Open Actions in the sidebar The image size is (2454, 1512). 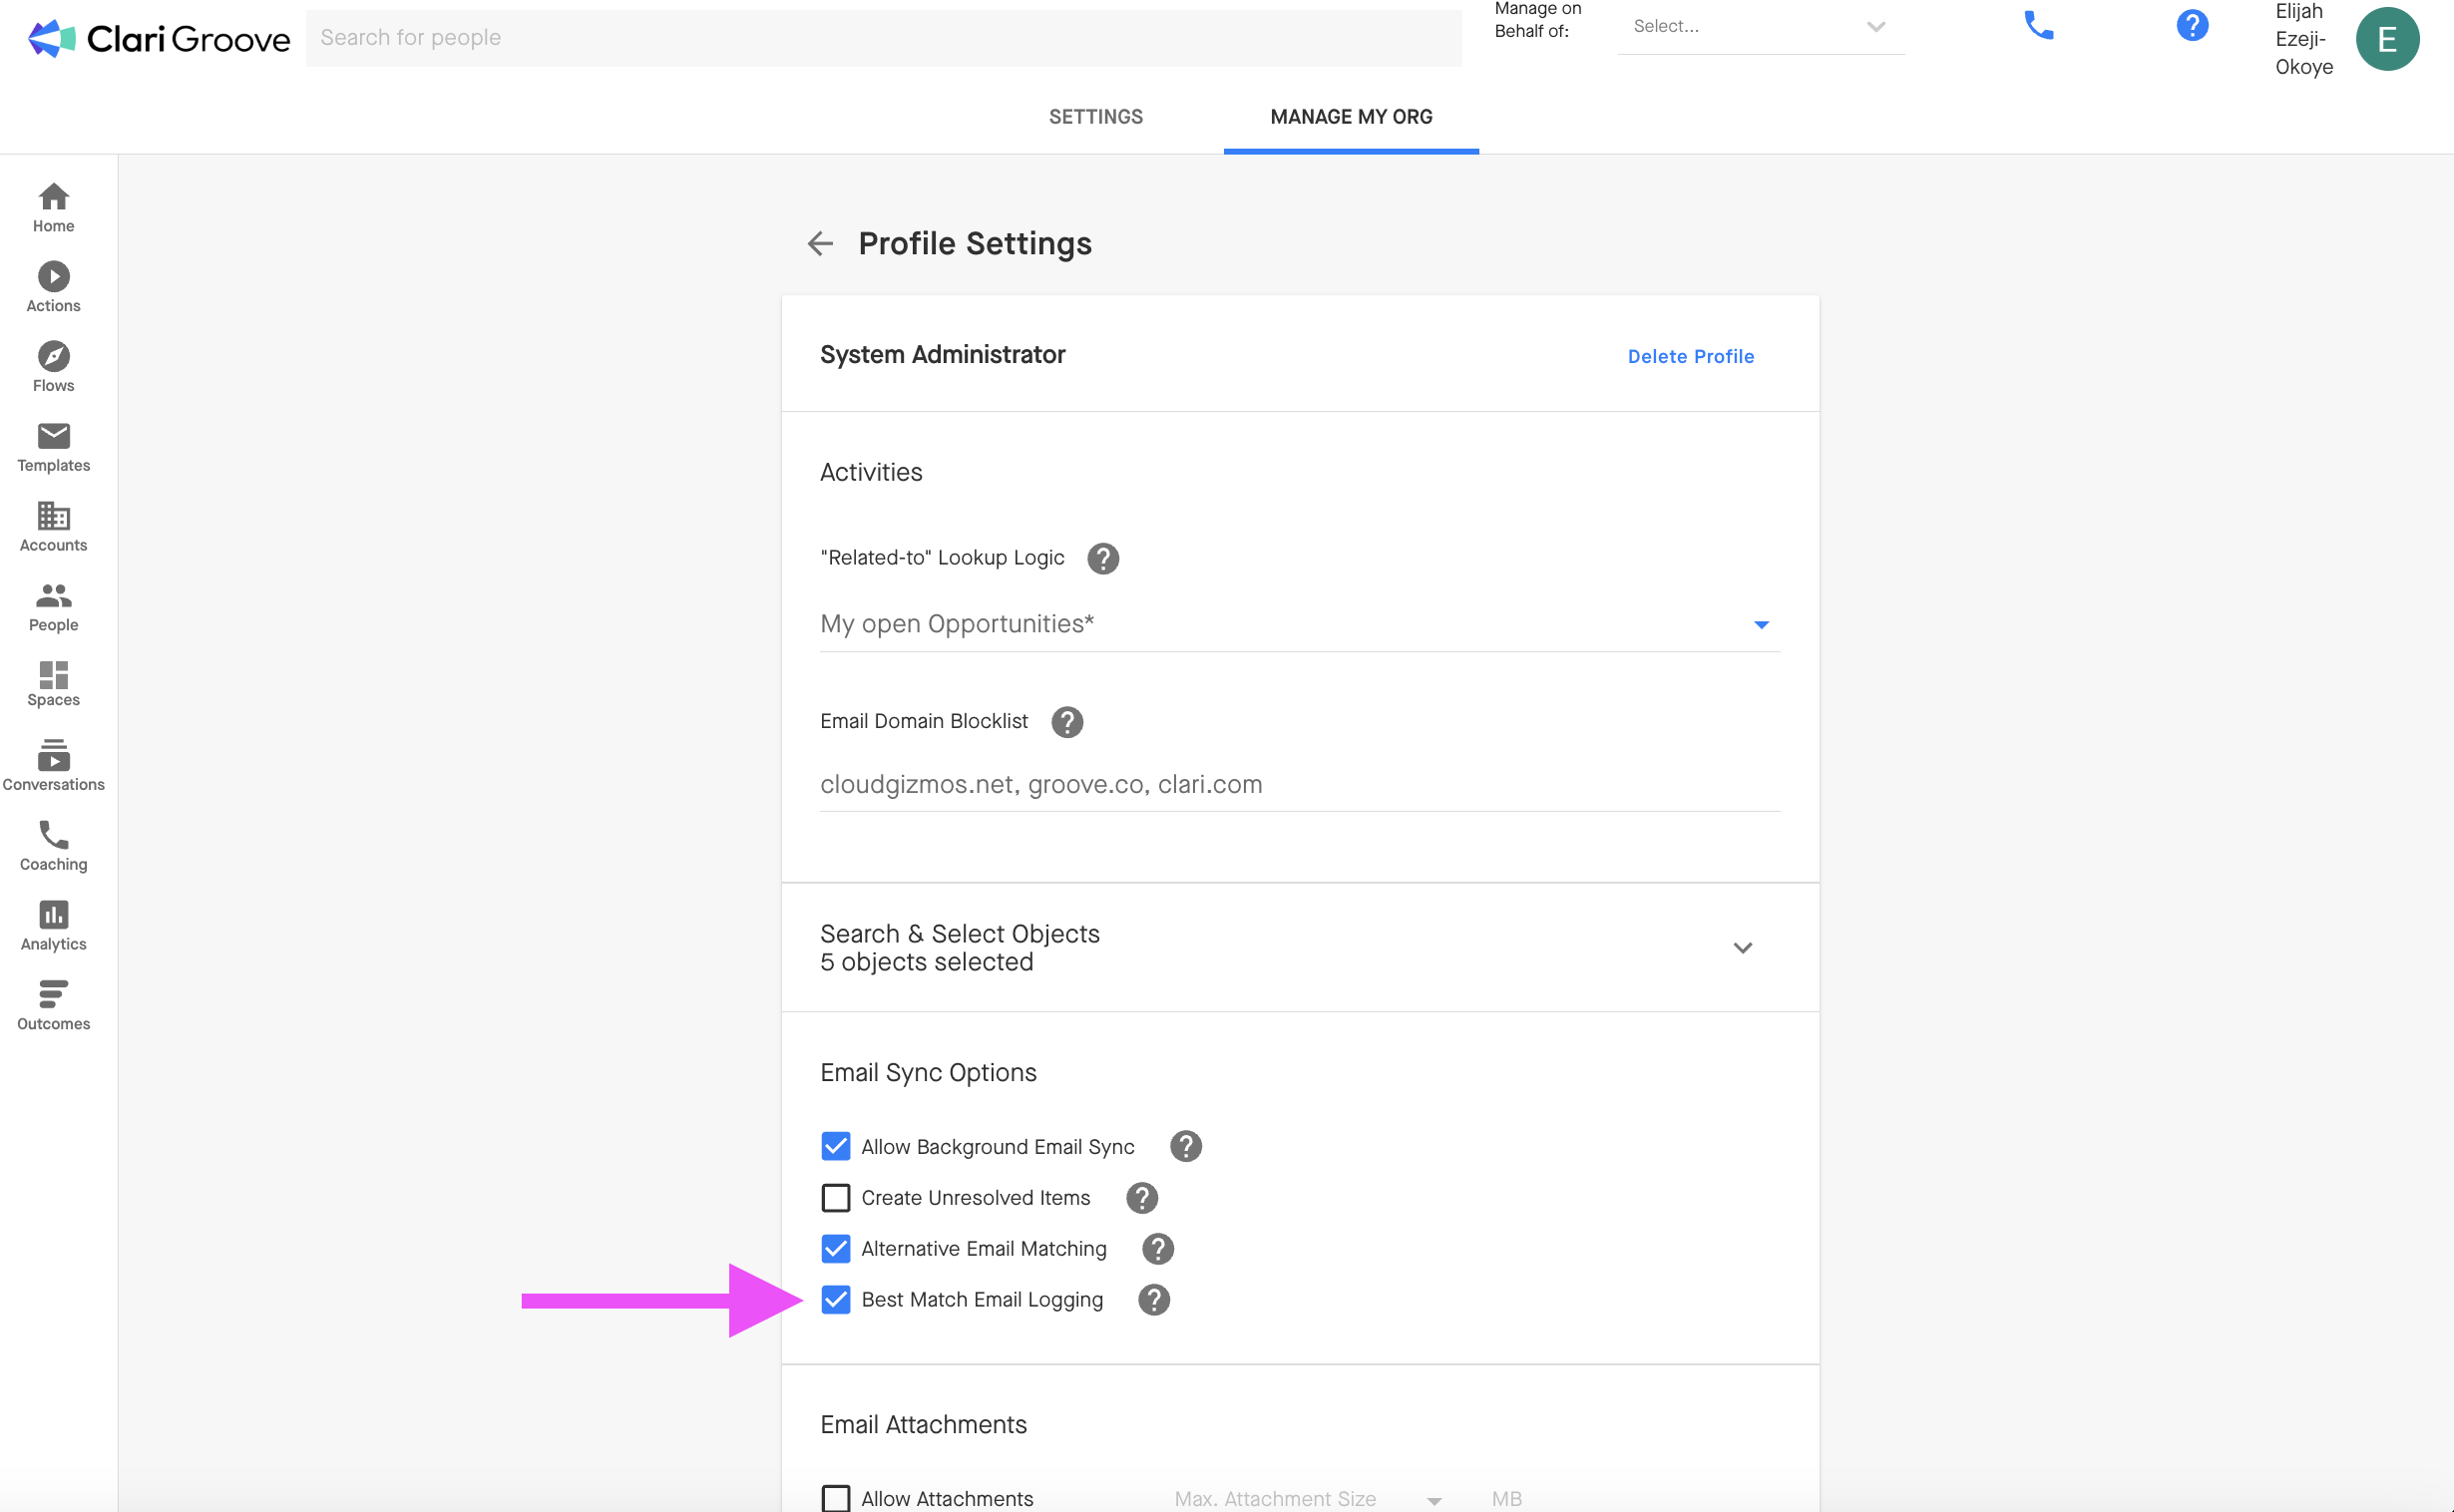click(53, 288)
